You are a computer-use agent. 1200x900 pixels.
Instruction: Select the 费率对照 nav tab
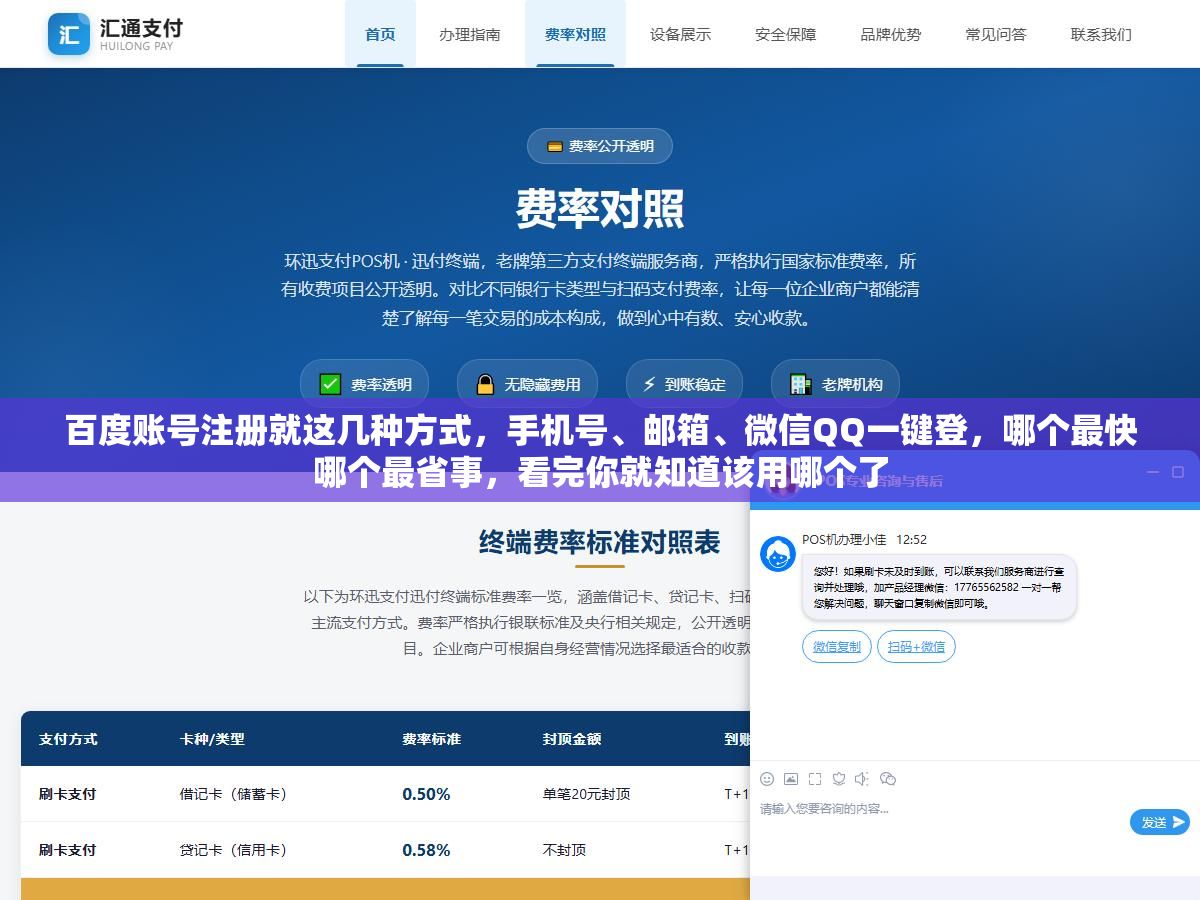coord(575,34)
